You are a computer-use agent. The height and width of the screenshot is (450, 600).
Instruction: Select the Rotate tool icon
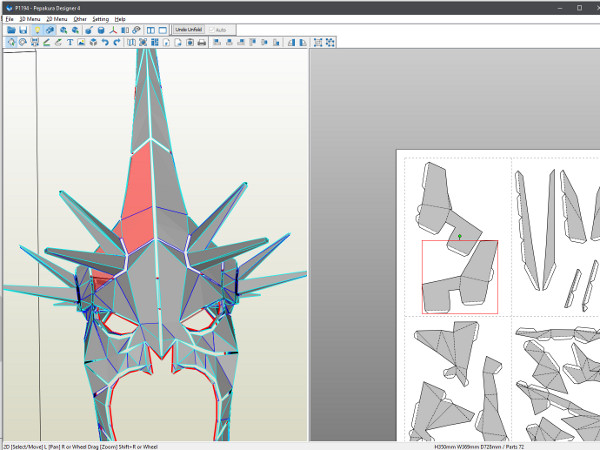point(23,42)
